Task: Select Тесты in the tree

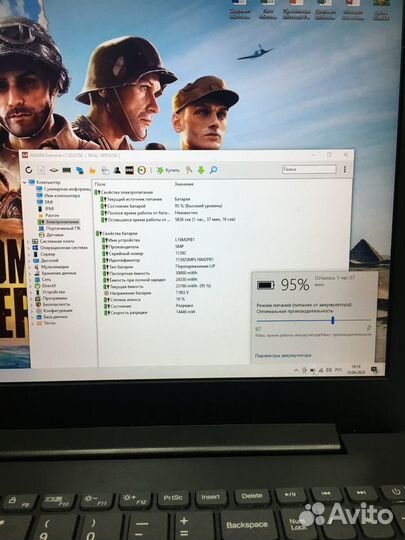Action: pos(46,323)
